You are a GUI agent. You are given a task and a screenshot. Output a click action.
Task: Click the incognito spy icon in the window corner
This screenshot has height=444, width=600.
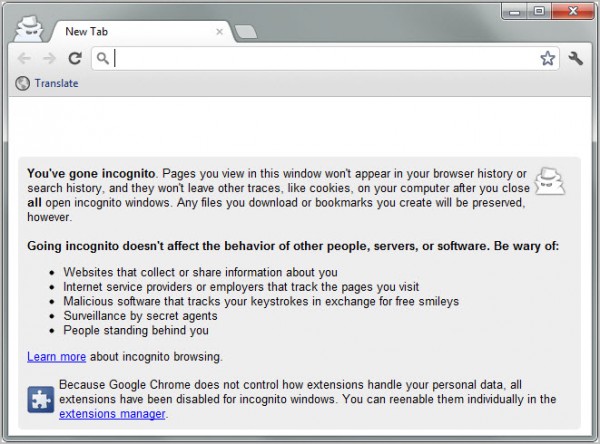[x=28, y=29]
